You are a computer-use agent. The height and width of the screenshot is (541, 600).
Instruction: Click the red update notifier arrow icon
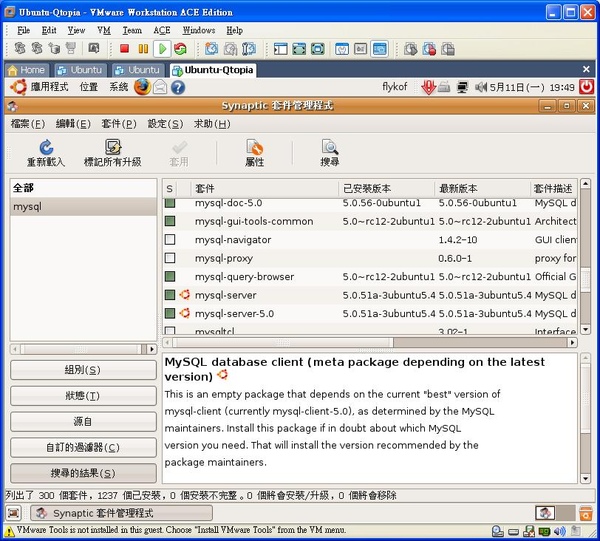click(428, 87)
